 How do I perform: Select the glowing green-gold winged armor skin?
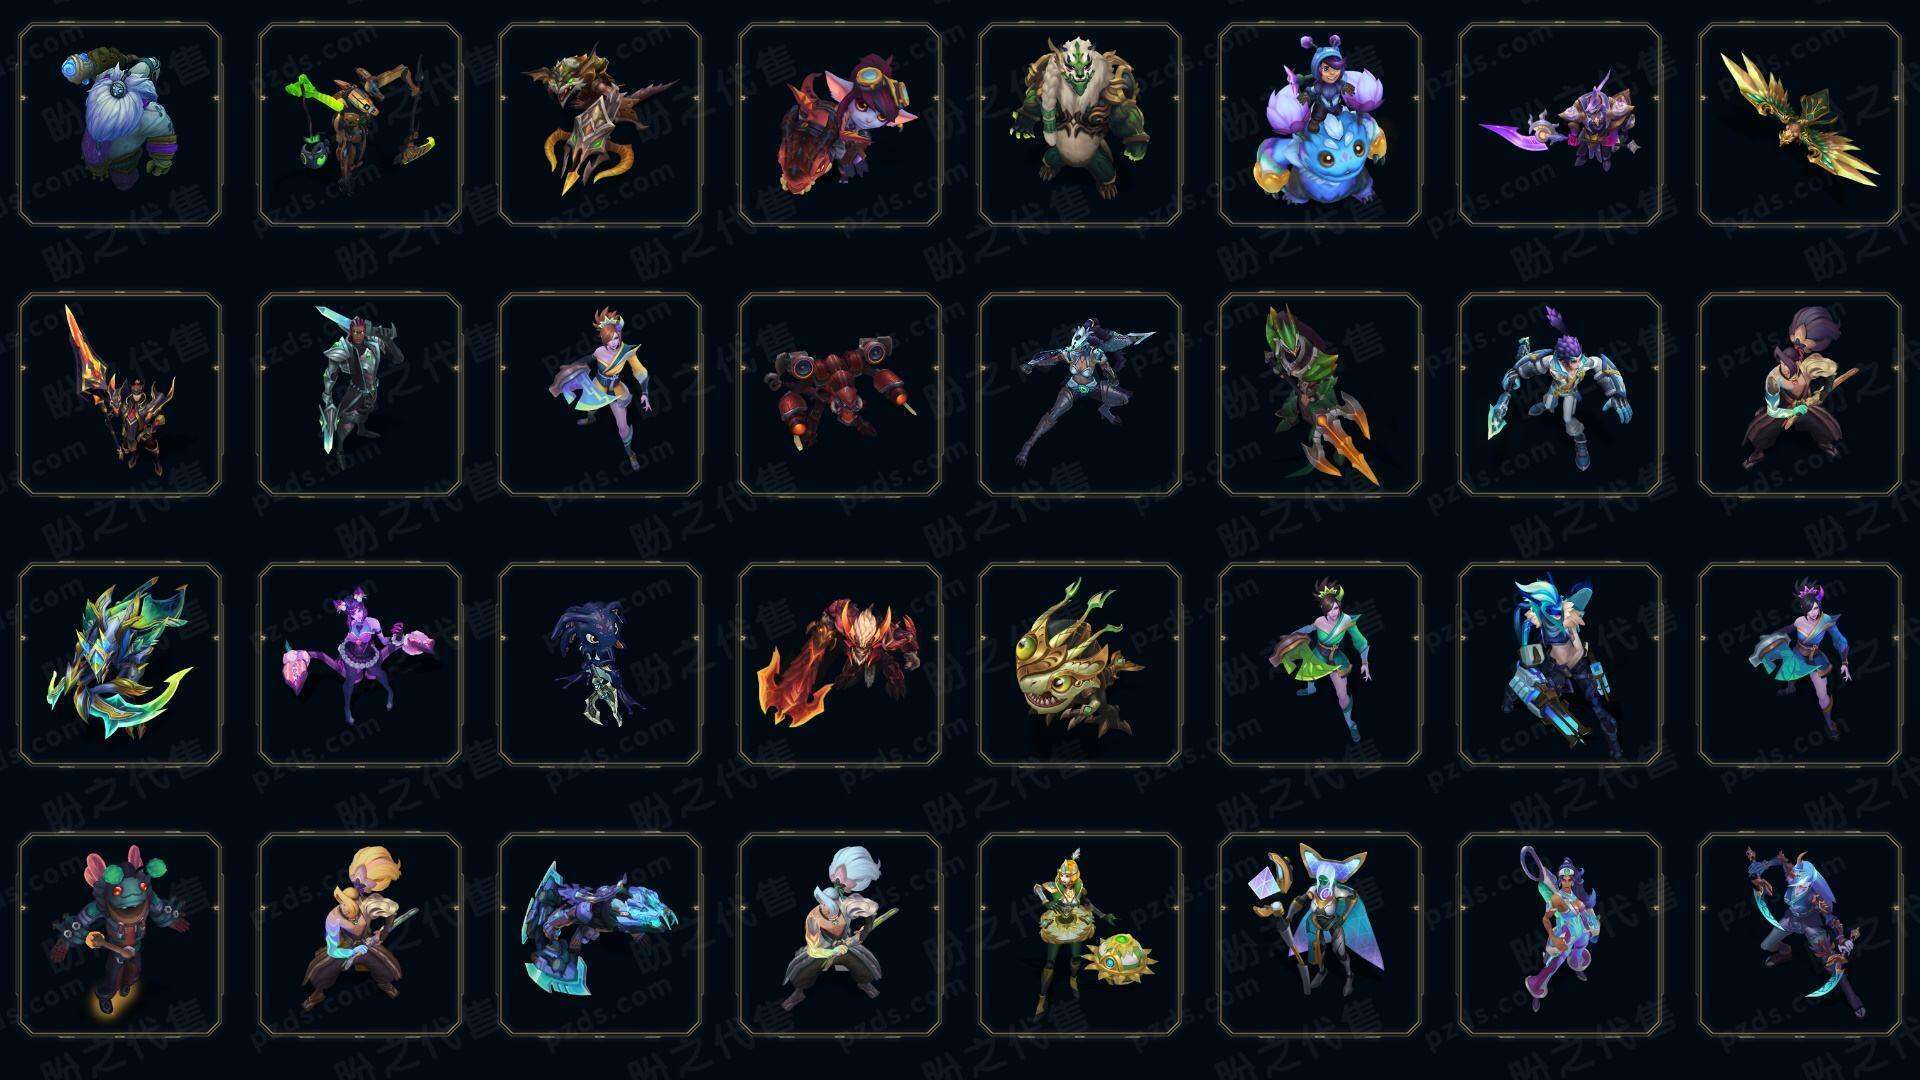point(120,664)
